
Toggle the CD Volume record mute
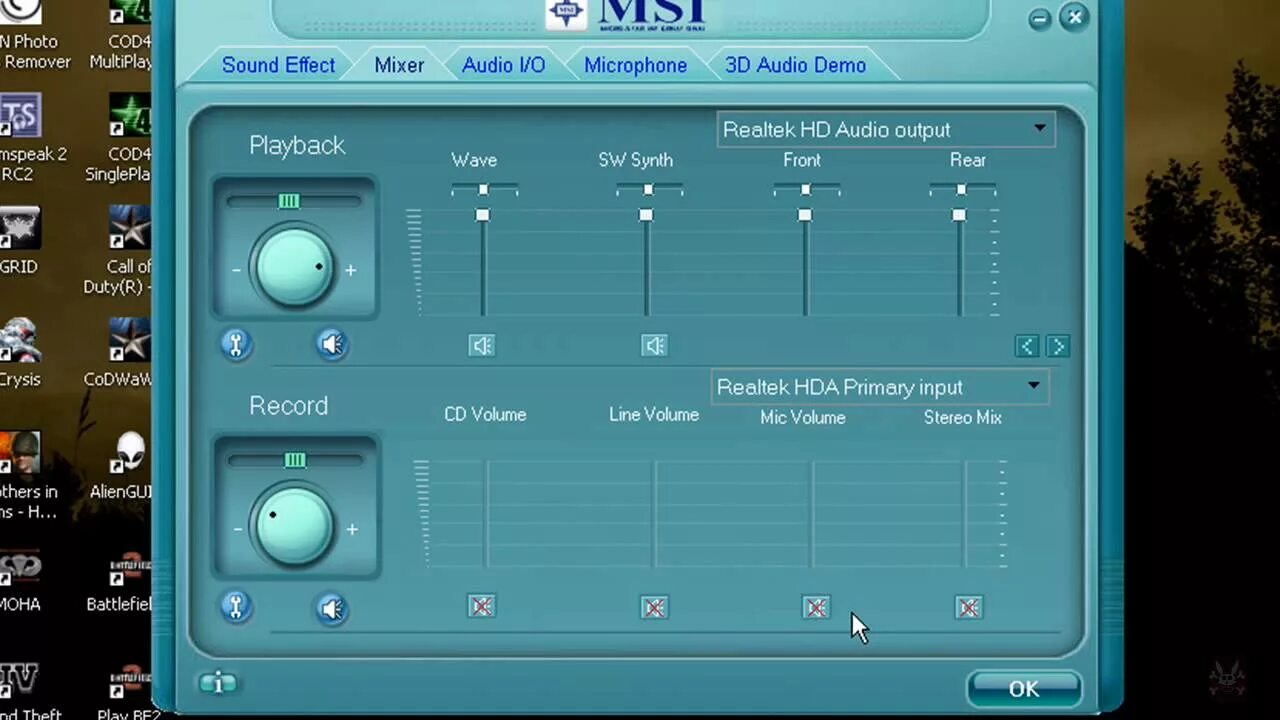482,607
